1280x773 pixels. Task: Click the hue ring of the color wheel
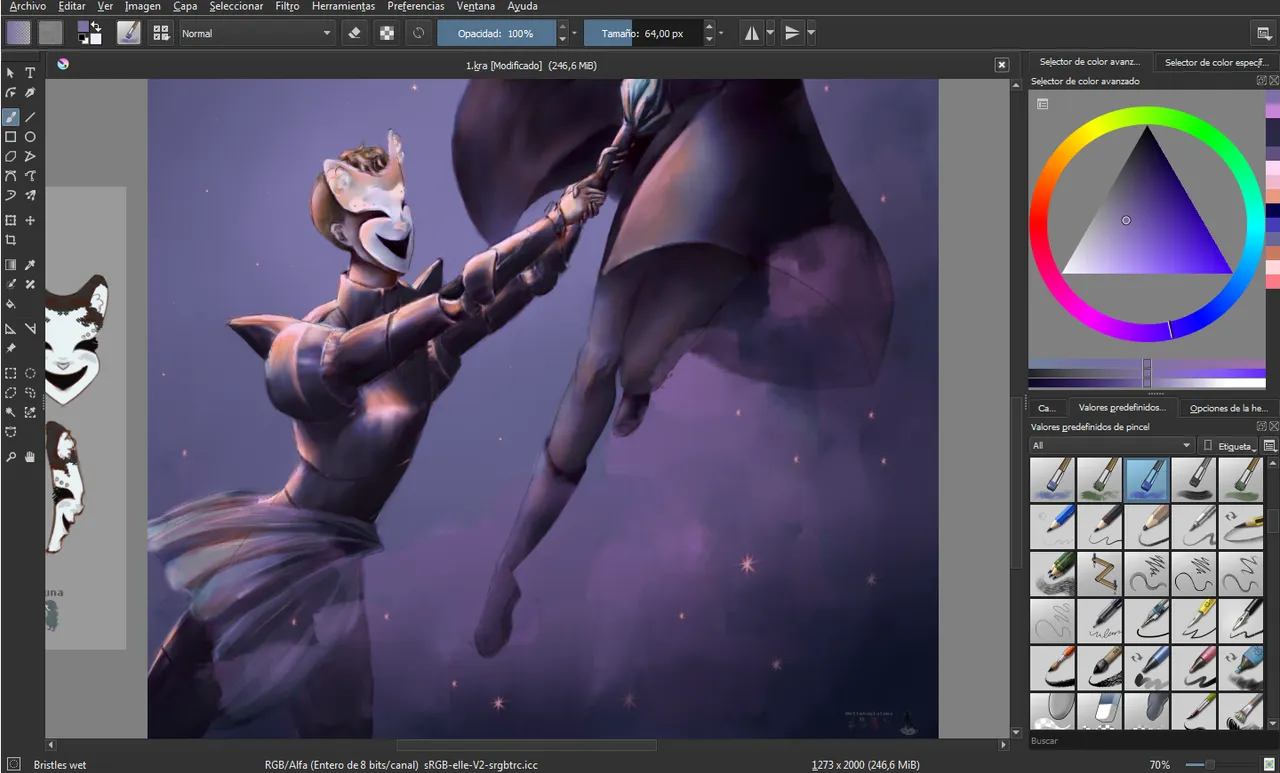pyautogui.click(x=1145, y=114)
